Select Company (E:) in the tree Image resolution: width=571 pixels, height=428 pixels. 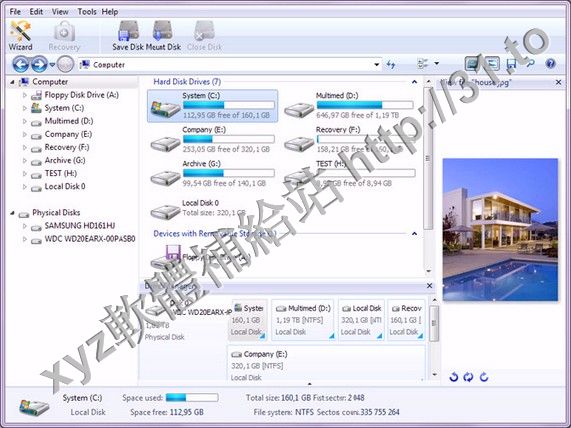pos(68,134)
